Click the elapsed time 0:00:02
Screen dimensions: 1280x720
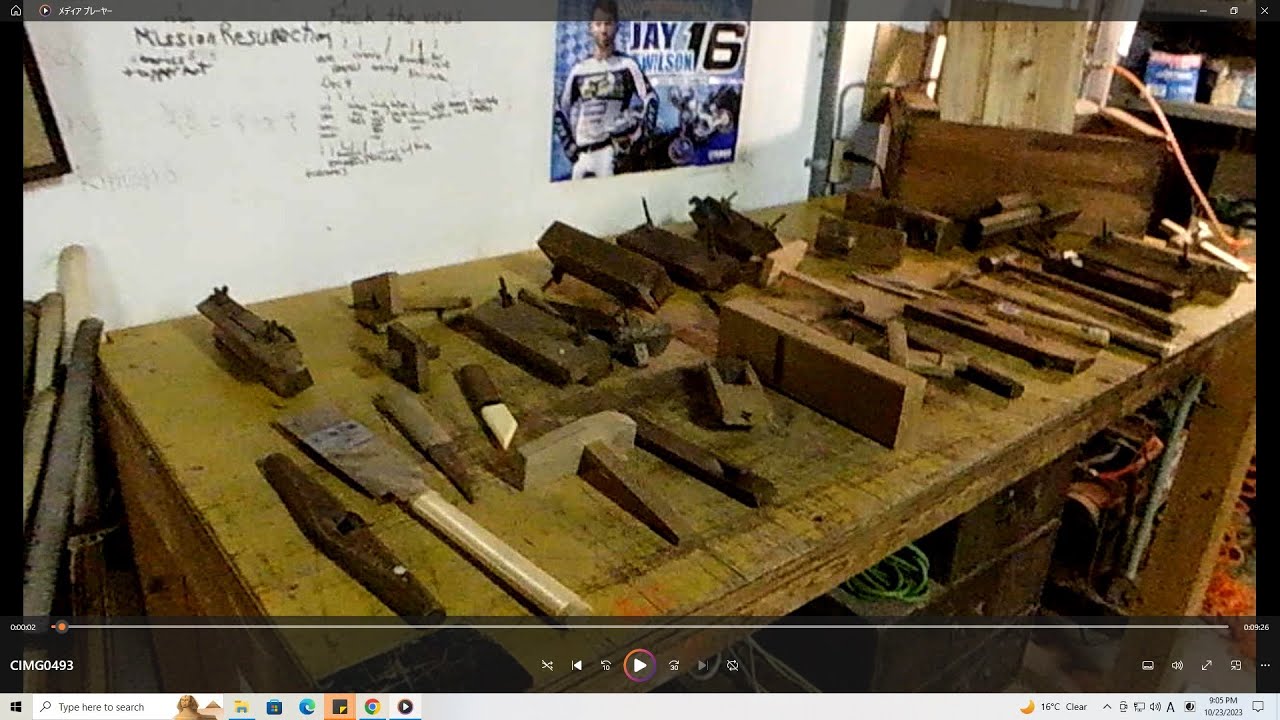click(23, 627)
